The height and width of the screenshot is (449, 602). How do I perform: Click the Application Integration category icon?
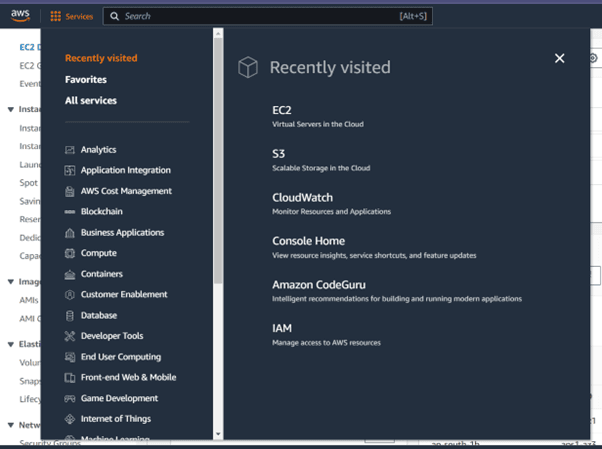[x=70, y=170]
